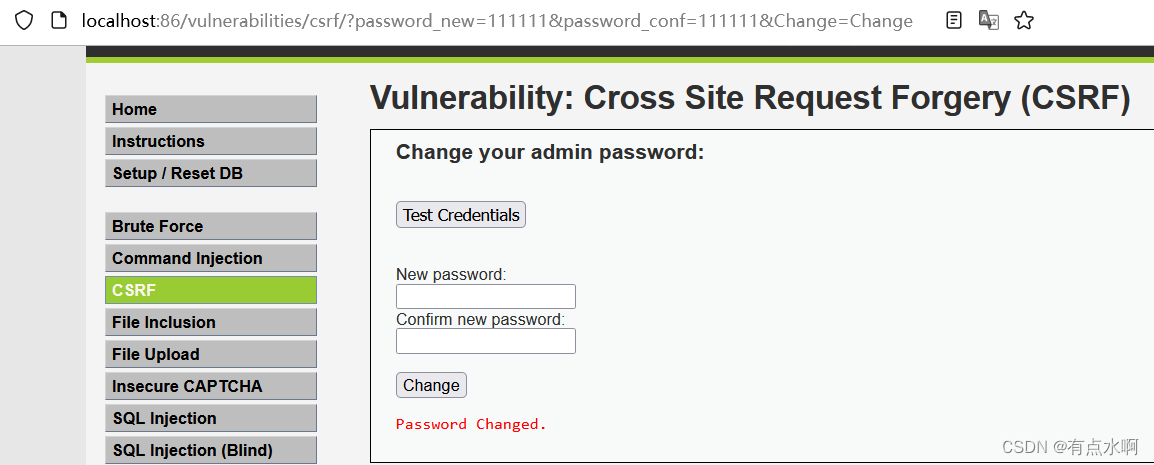Click the Test Credentials button
Screen dimensions: 1154x465
click(461, 215)
